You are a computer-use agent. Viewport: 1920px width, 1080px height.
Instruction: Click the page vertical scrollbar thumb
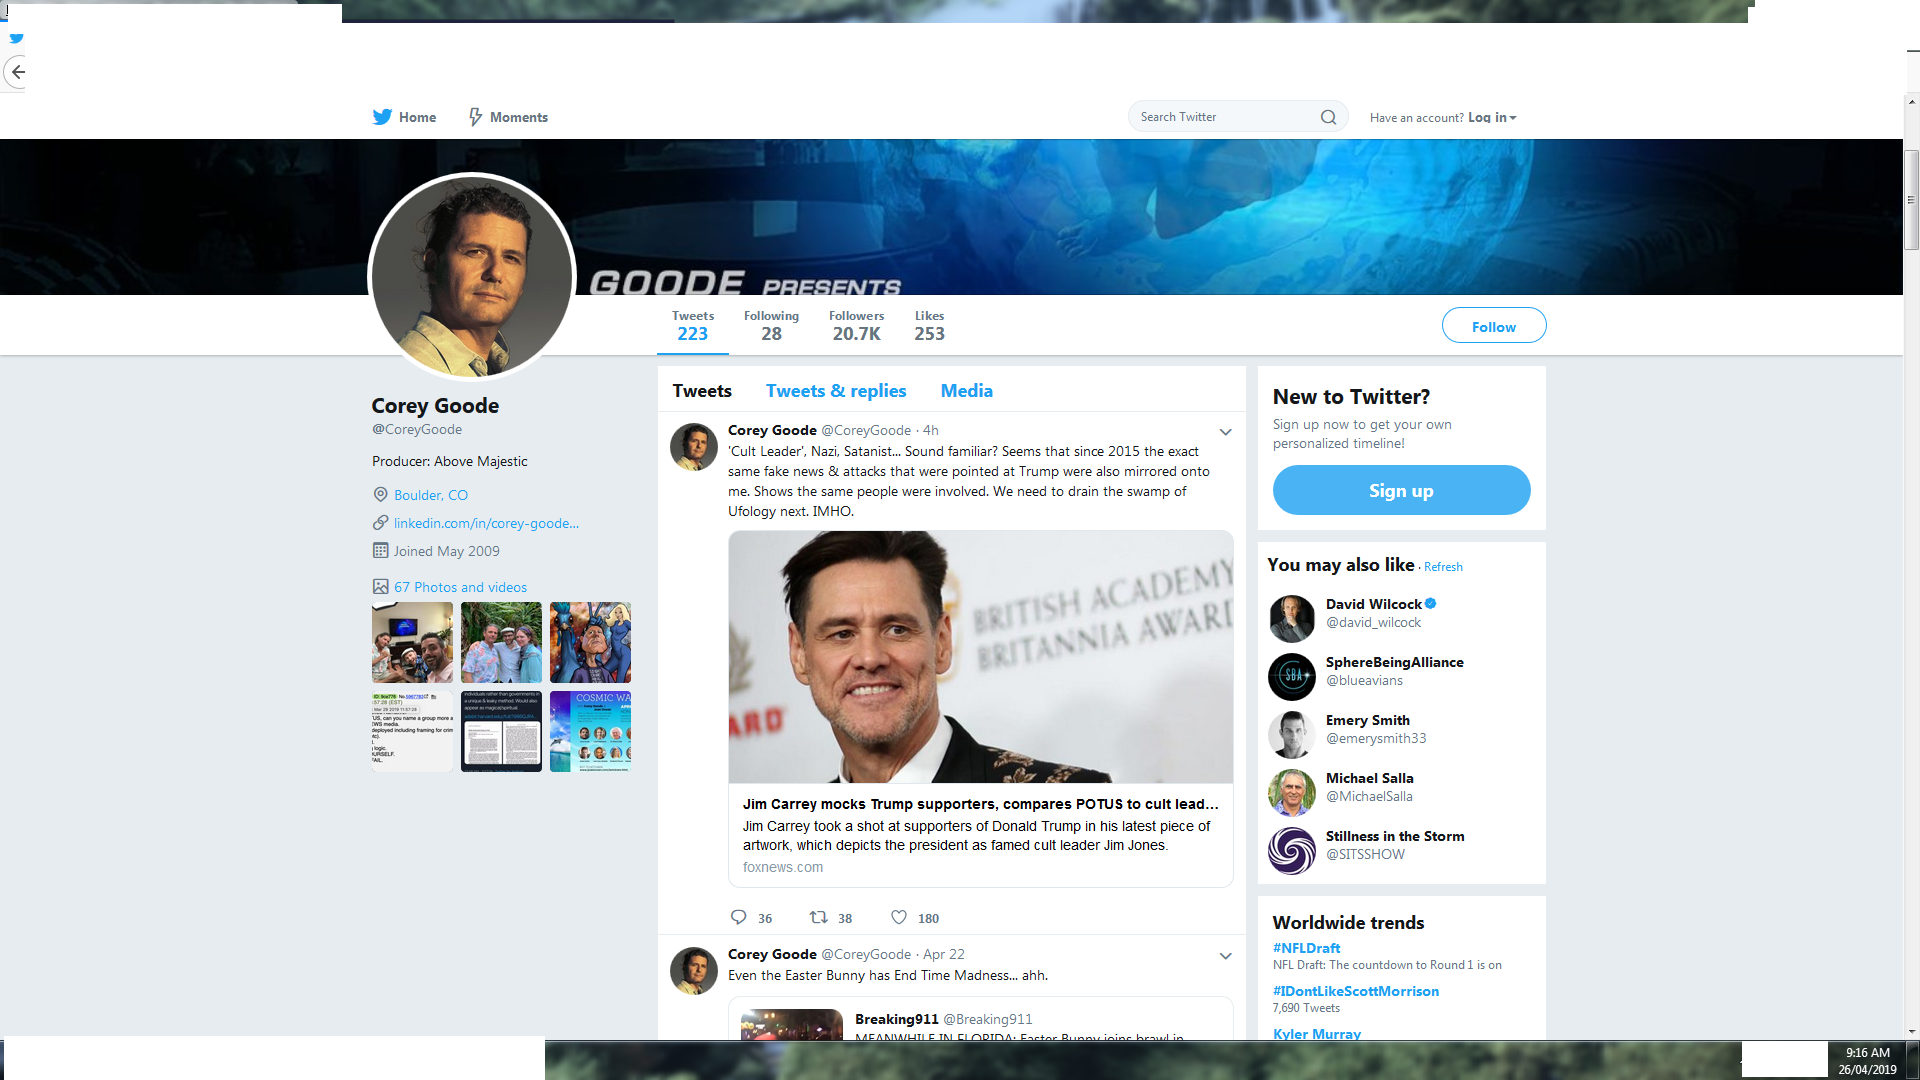(x=1911, y=200)
